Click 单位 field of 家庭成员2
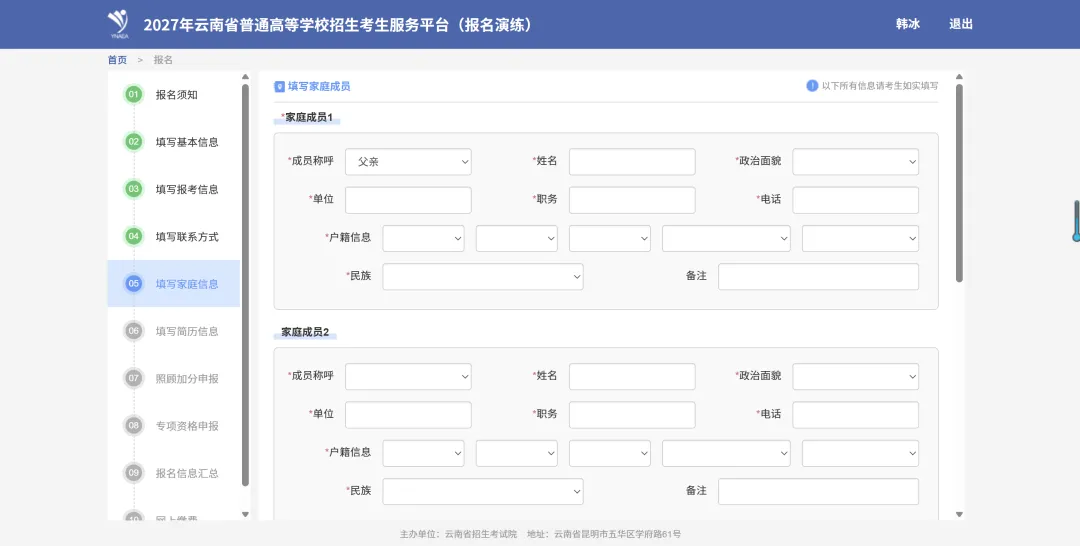The width and height of the screenshot is (1080, 546). pos(408,415)
